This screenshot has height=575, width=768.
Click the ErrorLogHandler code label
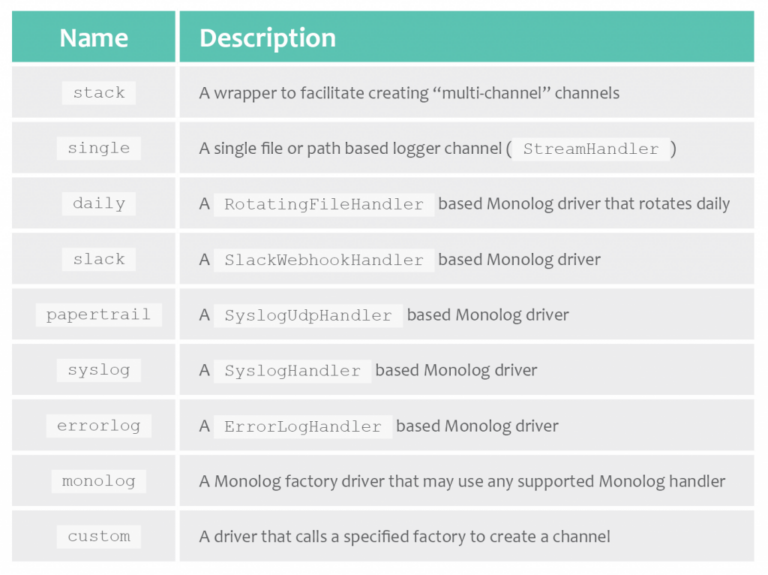tap(303, 426)
